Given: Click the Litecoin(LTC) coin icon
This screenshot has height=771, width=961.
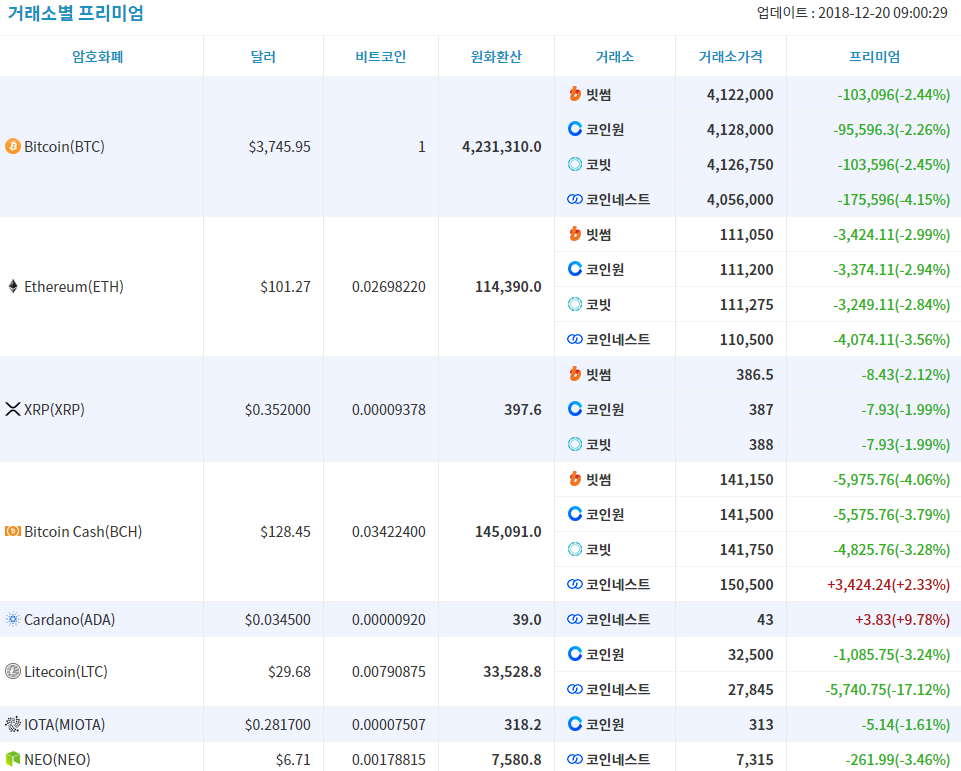Looking at the screenshot, I should coord(13,671).
